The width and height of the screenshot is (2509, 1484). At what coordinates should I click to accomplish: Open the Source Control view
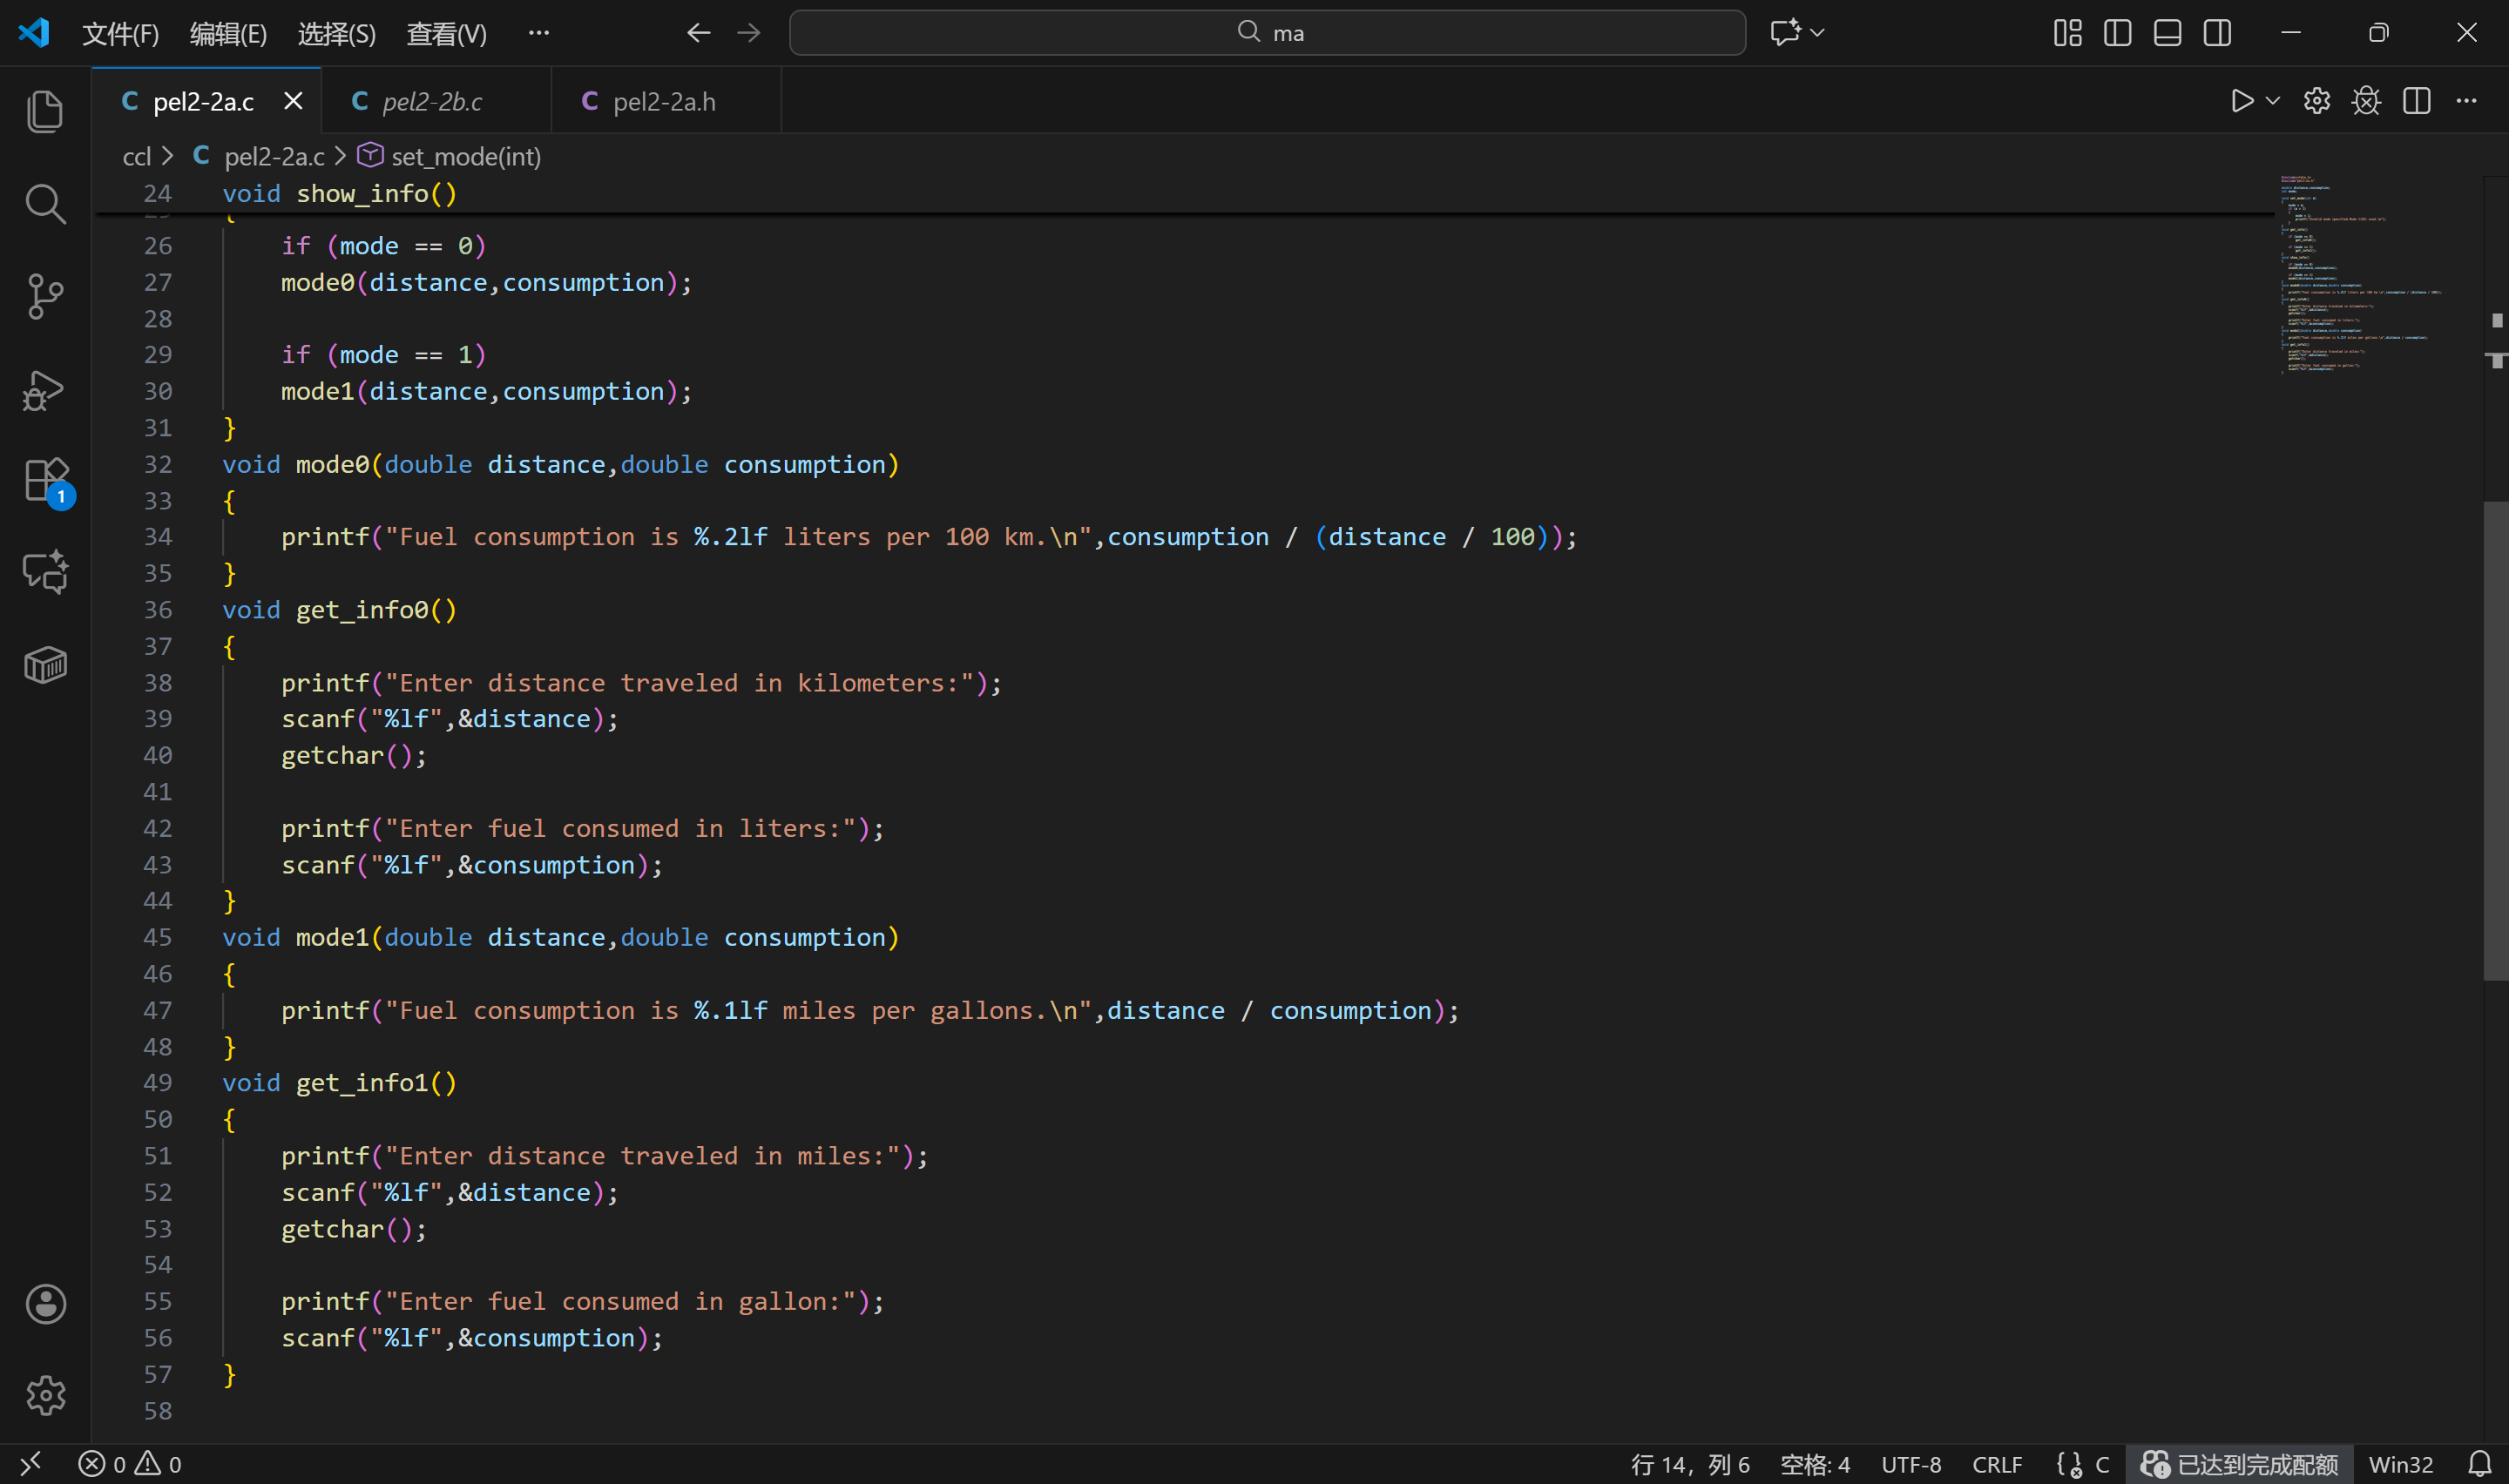click(x=45, y=297)
